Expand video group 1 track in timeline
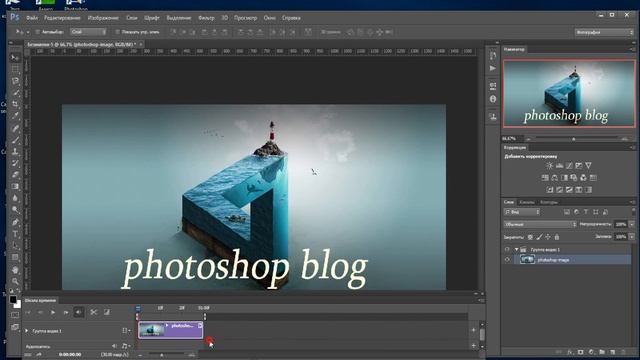Image resolution: width=640 pixels, height=360 pixels. 27,331
